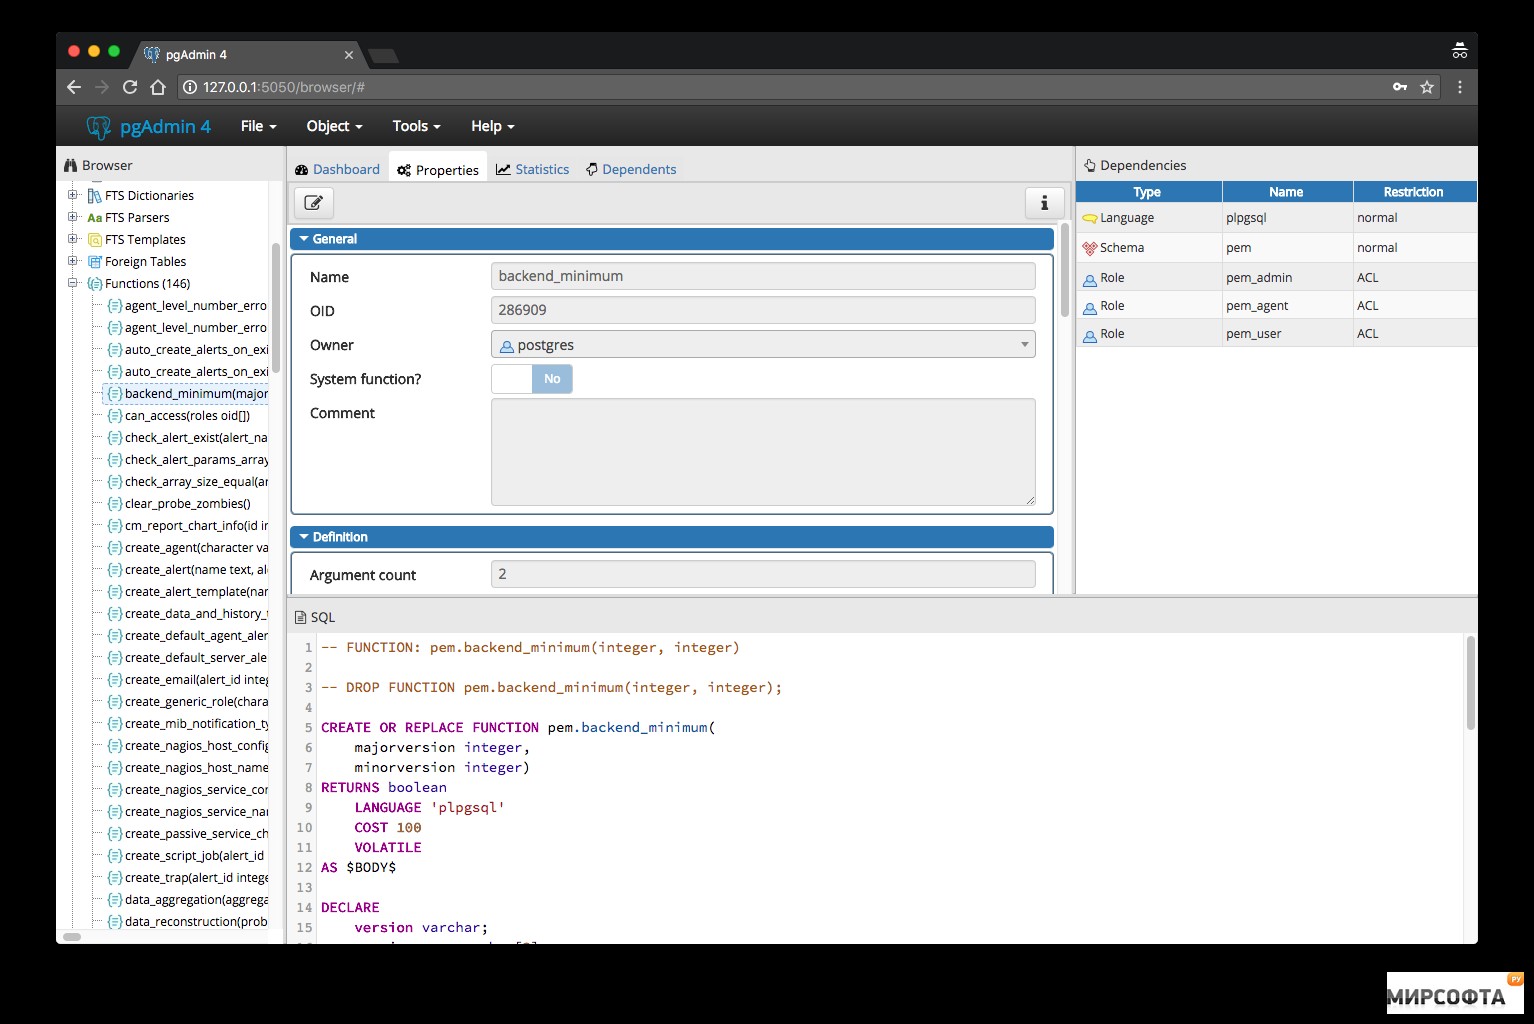The height and width of the screenshot is (1024, 1534).
Task: Select create_email function in tree
Action: pyautogui.click(x=196, y=680)
